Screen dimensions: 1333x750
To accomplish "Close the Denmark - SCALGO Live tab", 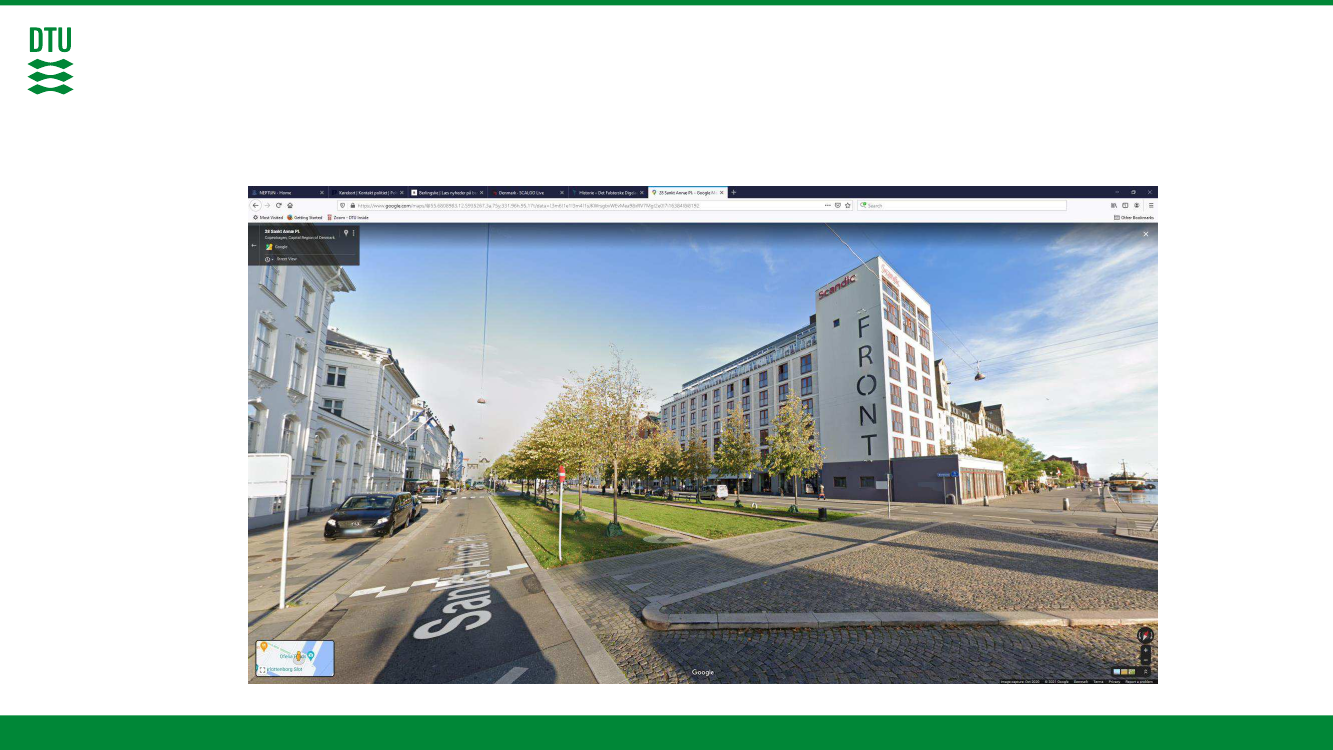I will [562, 192].
